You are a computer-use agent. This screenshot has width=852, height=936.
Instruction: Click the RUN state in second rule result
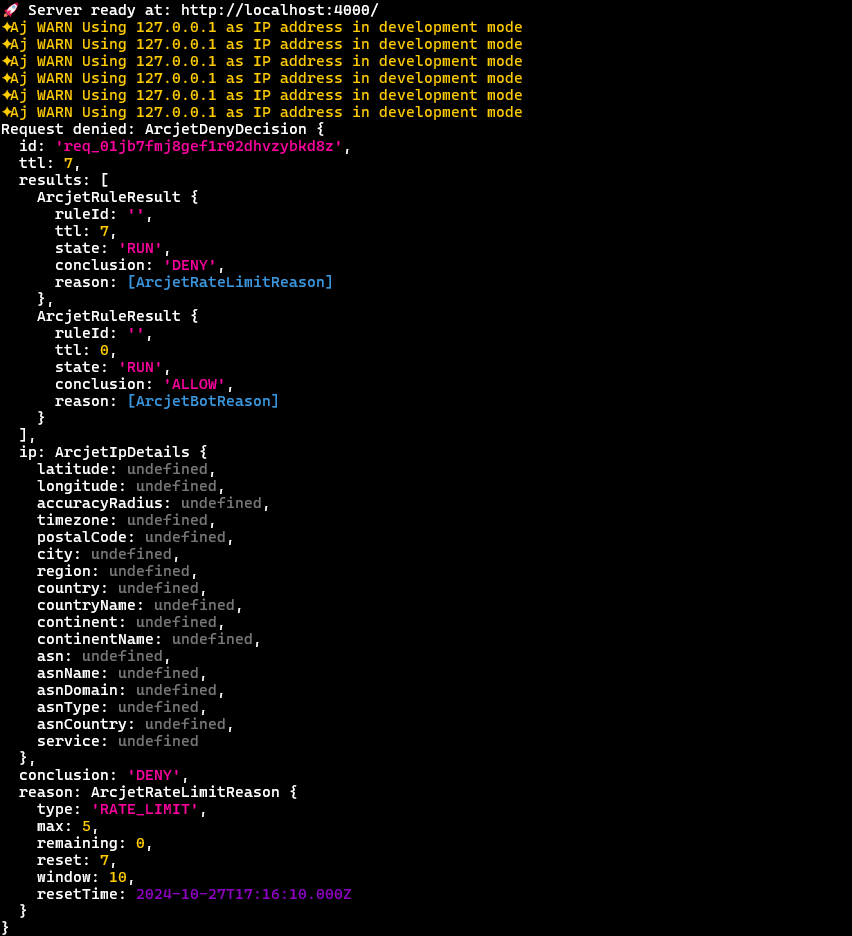pos(140,367)
